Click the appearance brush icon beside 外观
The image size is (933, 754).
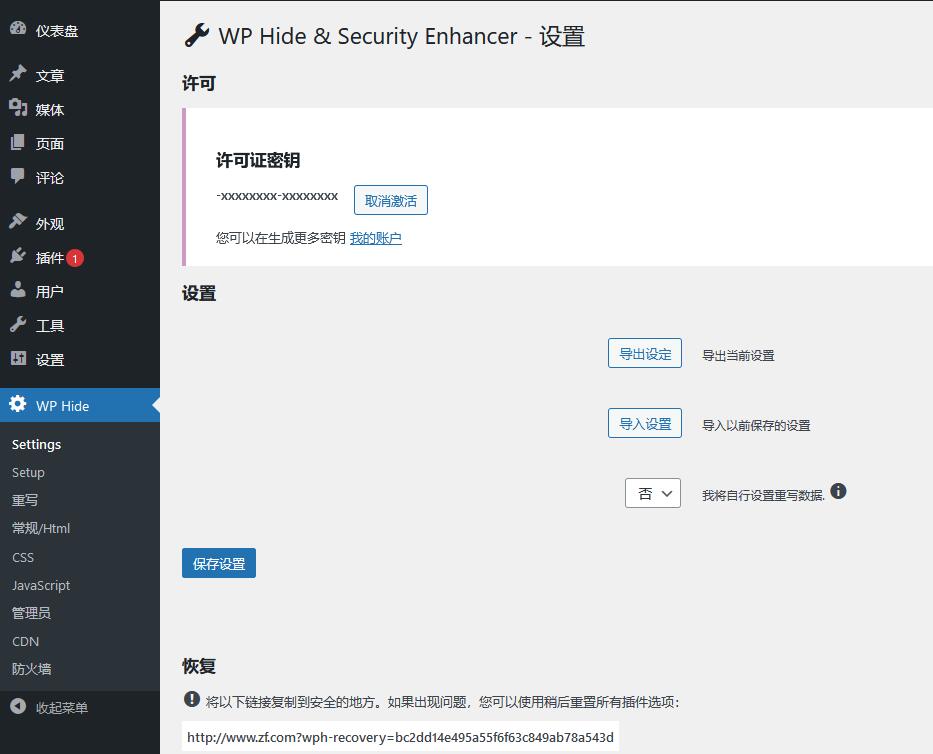(18, 221)
